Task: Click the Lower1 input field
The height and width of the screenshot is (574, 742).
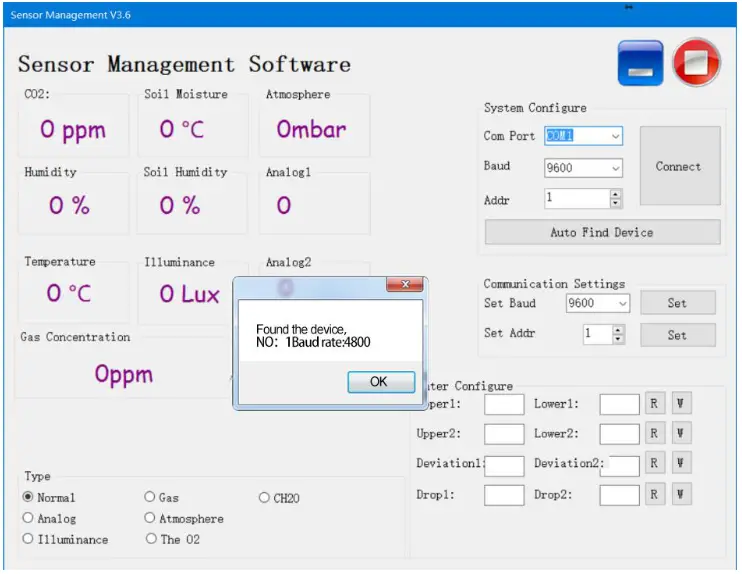Action: [619, 405]
